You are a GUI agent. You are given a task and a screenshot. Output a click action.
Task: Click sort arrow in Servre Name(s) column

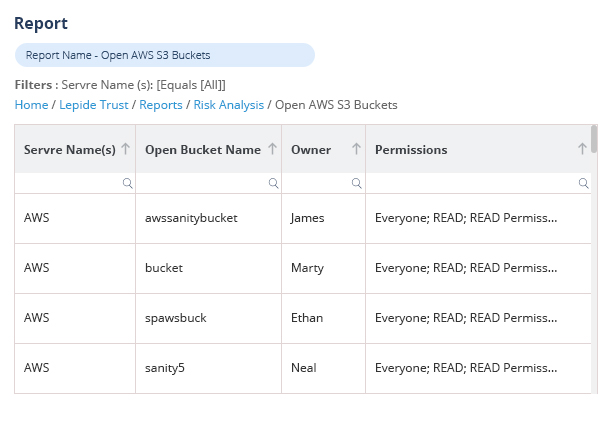(125, 149)
